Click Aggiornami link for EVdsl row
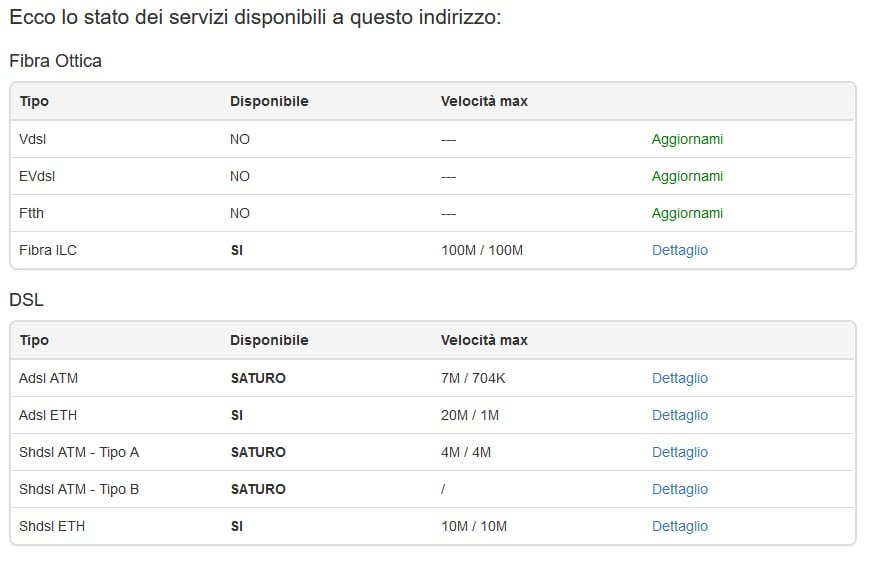Screen dimensions: 878x565 pyautogui.click(x=687, y=176)
